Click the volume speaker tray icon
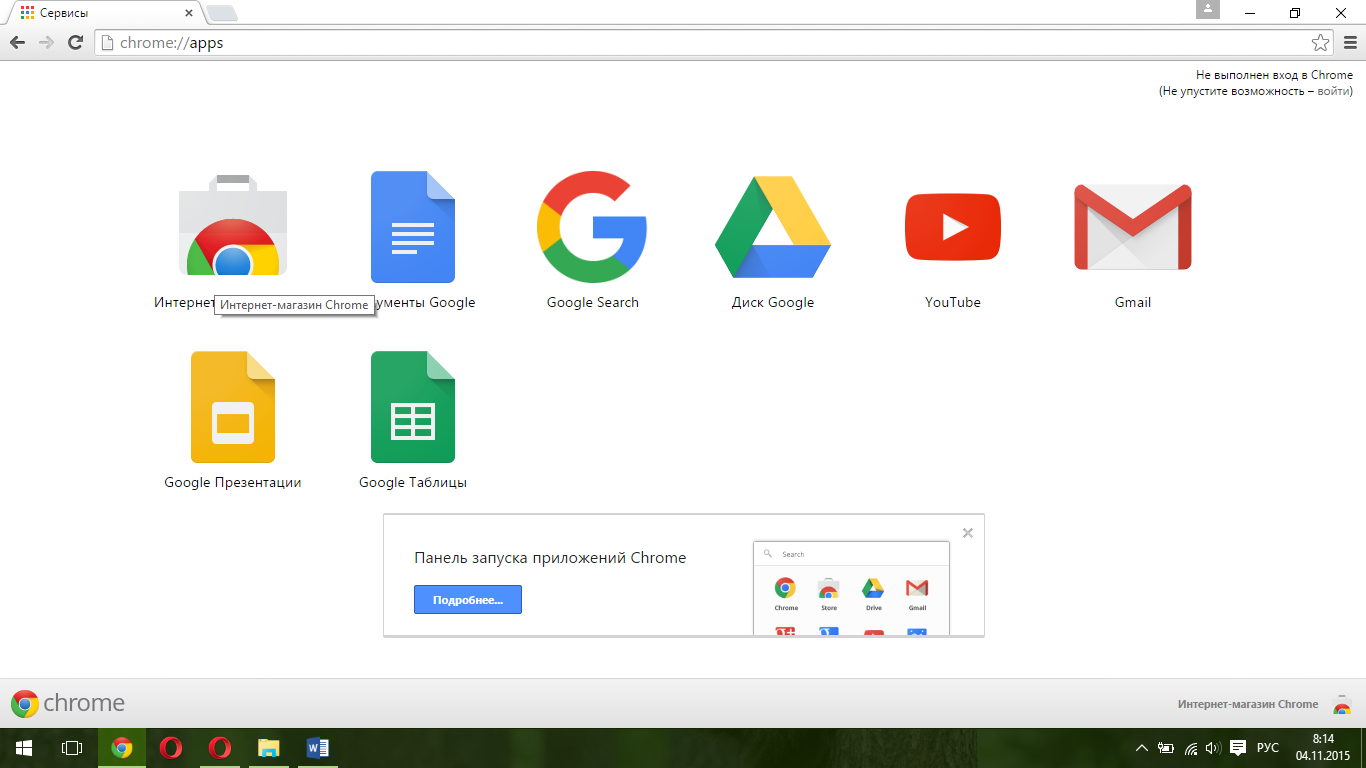The height and width of the screenshot is (768, 1366). [x=1213, y=747]
